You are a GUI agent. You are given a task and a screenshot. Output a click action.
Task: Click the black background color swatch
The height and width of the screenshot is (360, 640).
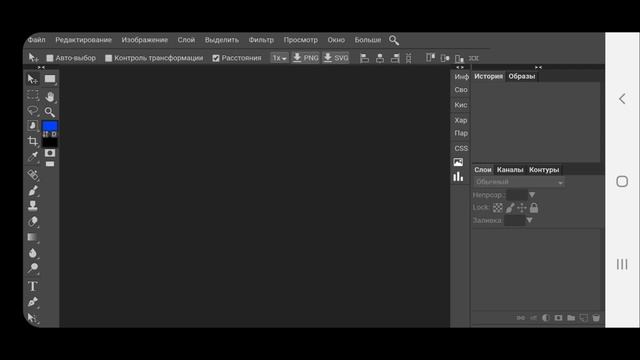pos(50,142)
